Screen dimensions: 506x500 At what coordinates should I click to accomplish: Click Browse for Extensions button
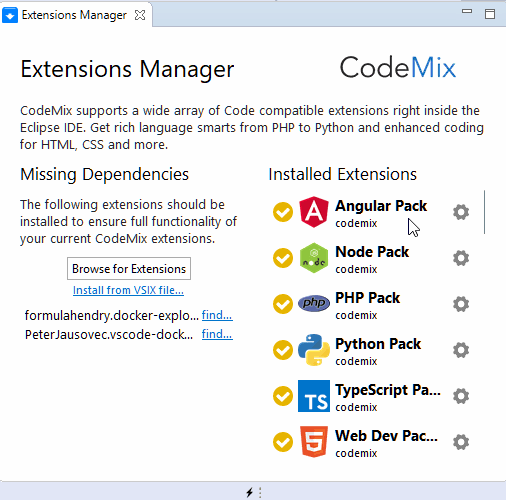129,269
